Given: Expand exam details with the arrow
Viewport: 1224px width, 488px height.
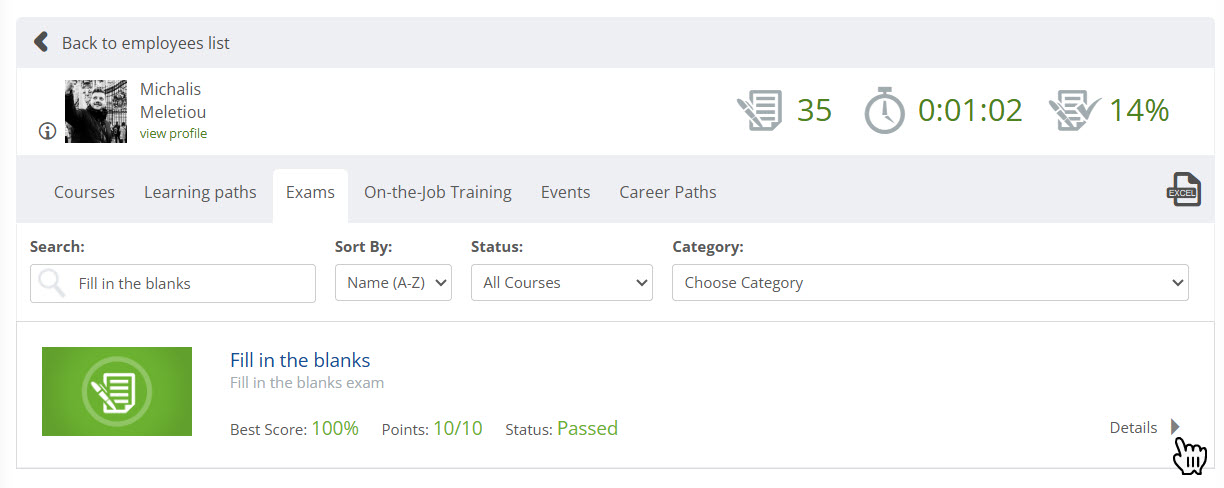Looking at the screenshot, I should (x=1175, y=427).
